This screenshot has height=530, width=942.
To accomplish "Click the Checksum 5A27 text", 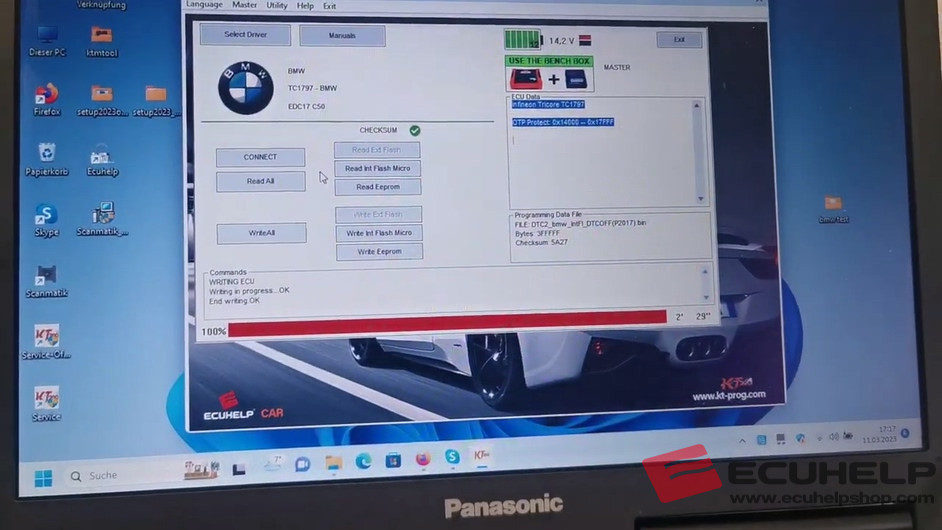I will click(x=541, y=243).
